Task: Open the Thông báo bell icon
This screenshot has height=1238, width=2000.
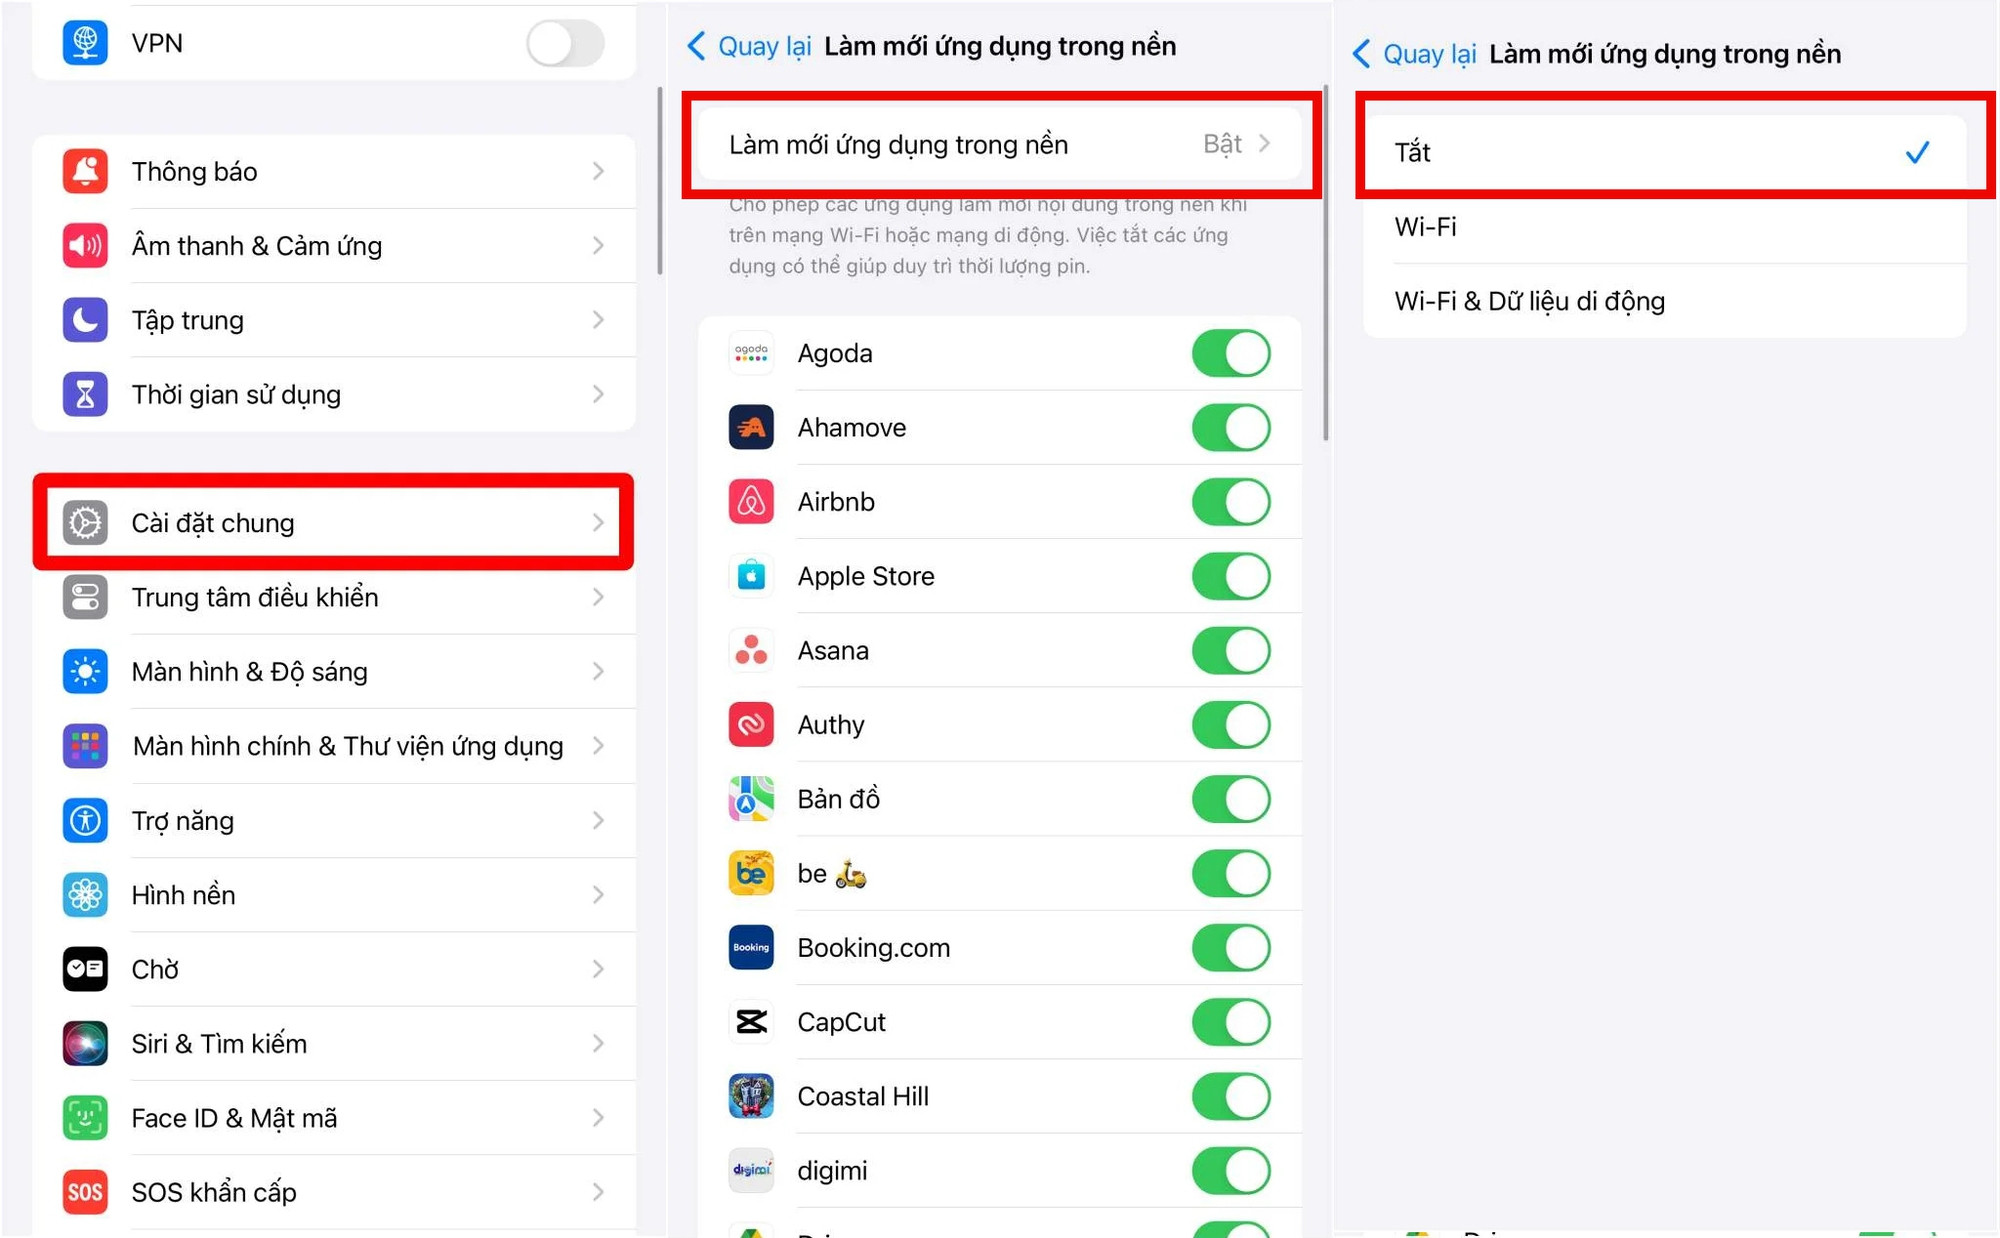Action: point(85,171)
